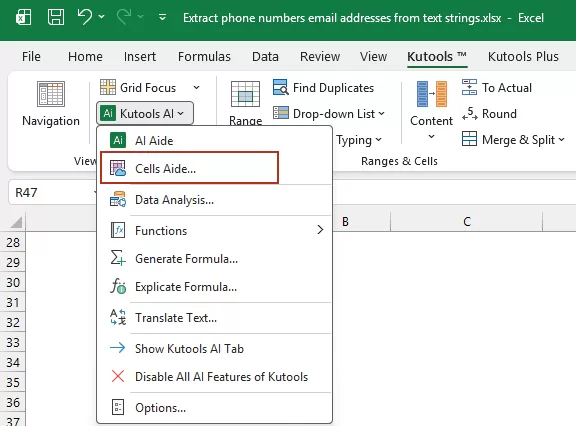576x426 pixels.
Task: Expand the Content dropdown chevron
Action: point(432,137)
